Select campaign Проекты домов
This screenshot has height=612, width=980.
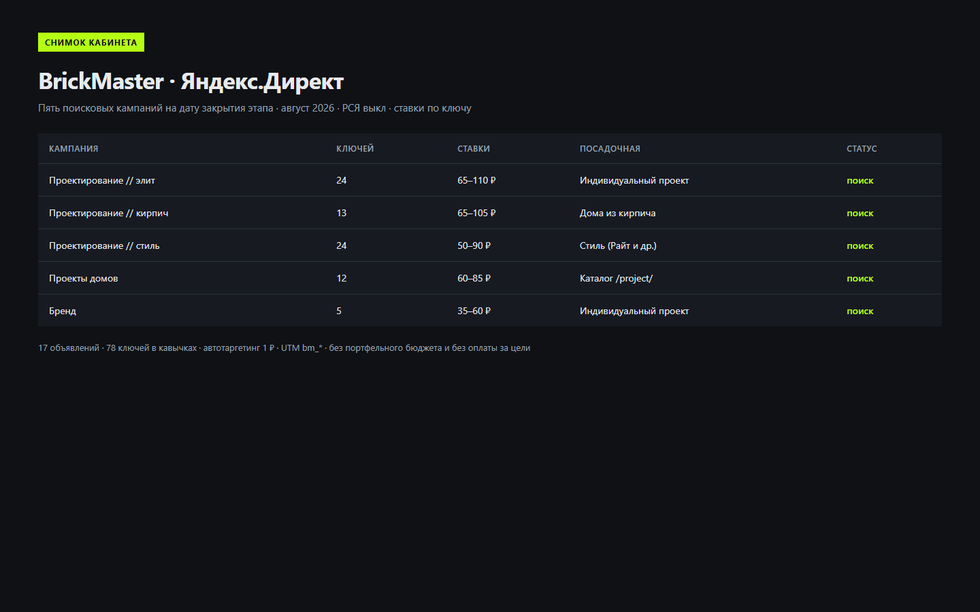(83, 278)
